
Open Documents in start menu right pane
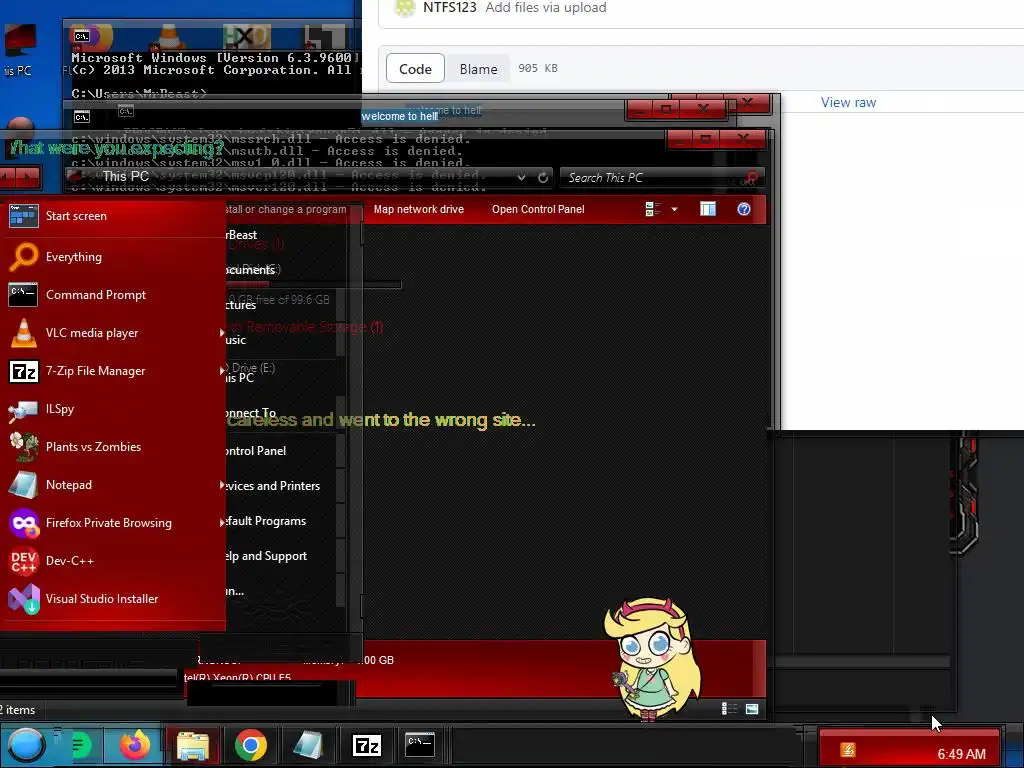(251, 270)
